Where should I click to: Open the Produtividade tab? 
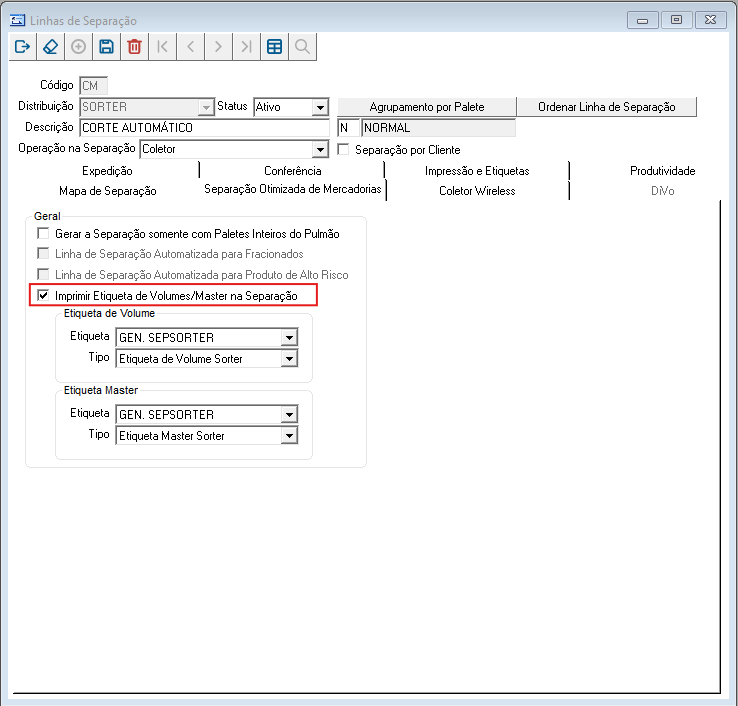662,171
